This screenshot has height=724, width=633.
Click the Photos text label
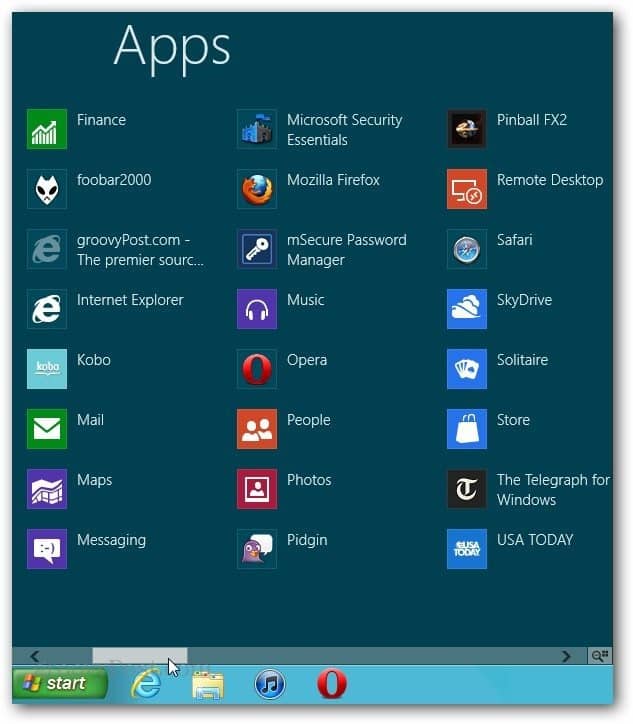[309, 480]
